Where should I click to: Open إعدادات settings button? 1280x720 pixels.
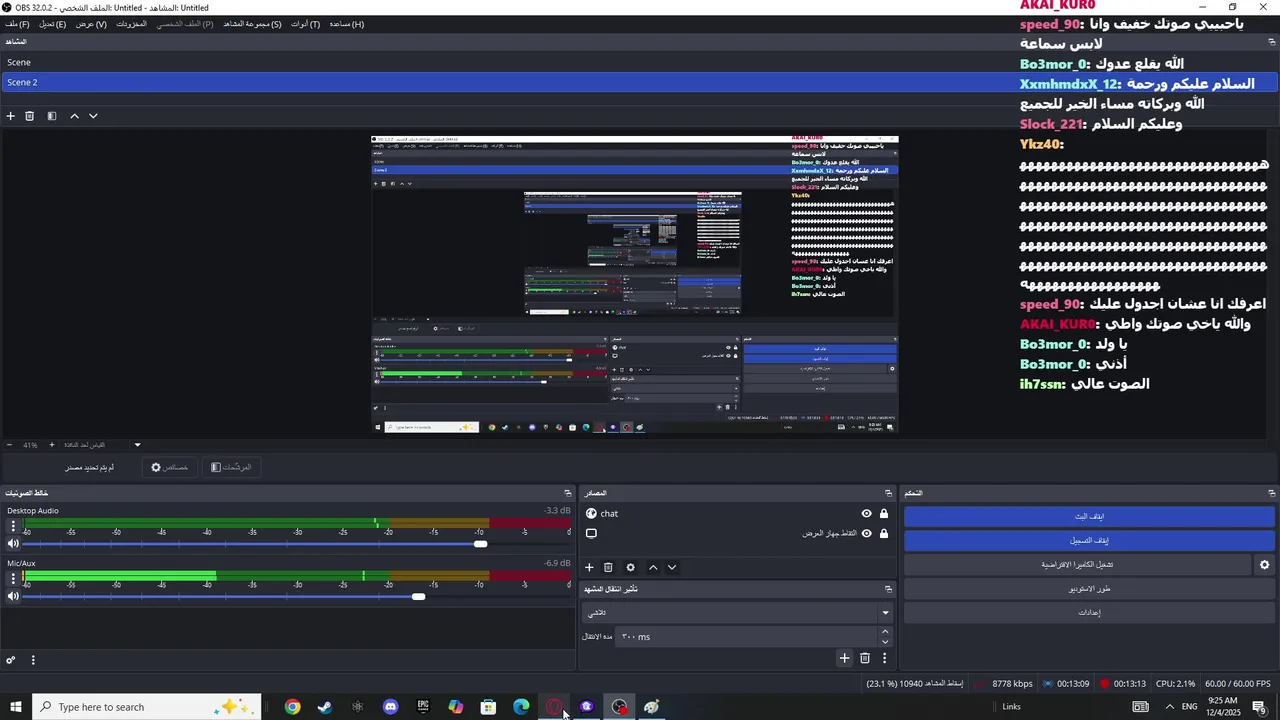[1089, 613]
